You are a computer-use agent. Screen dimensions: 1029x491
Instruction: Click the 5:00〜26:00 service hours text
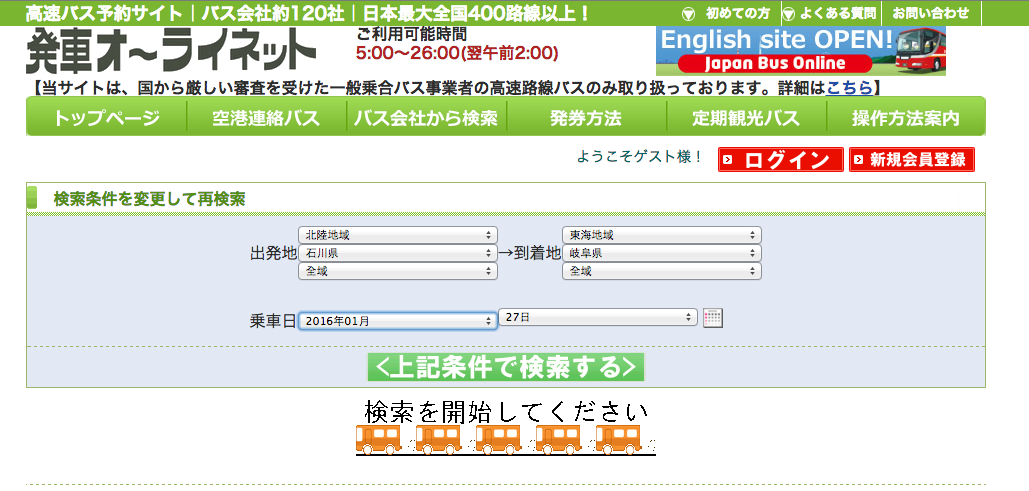click(457, 53)
